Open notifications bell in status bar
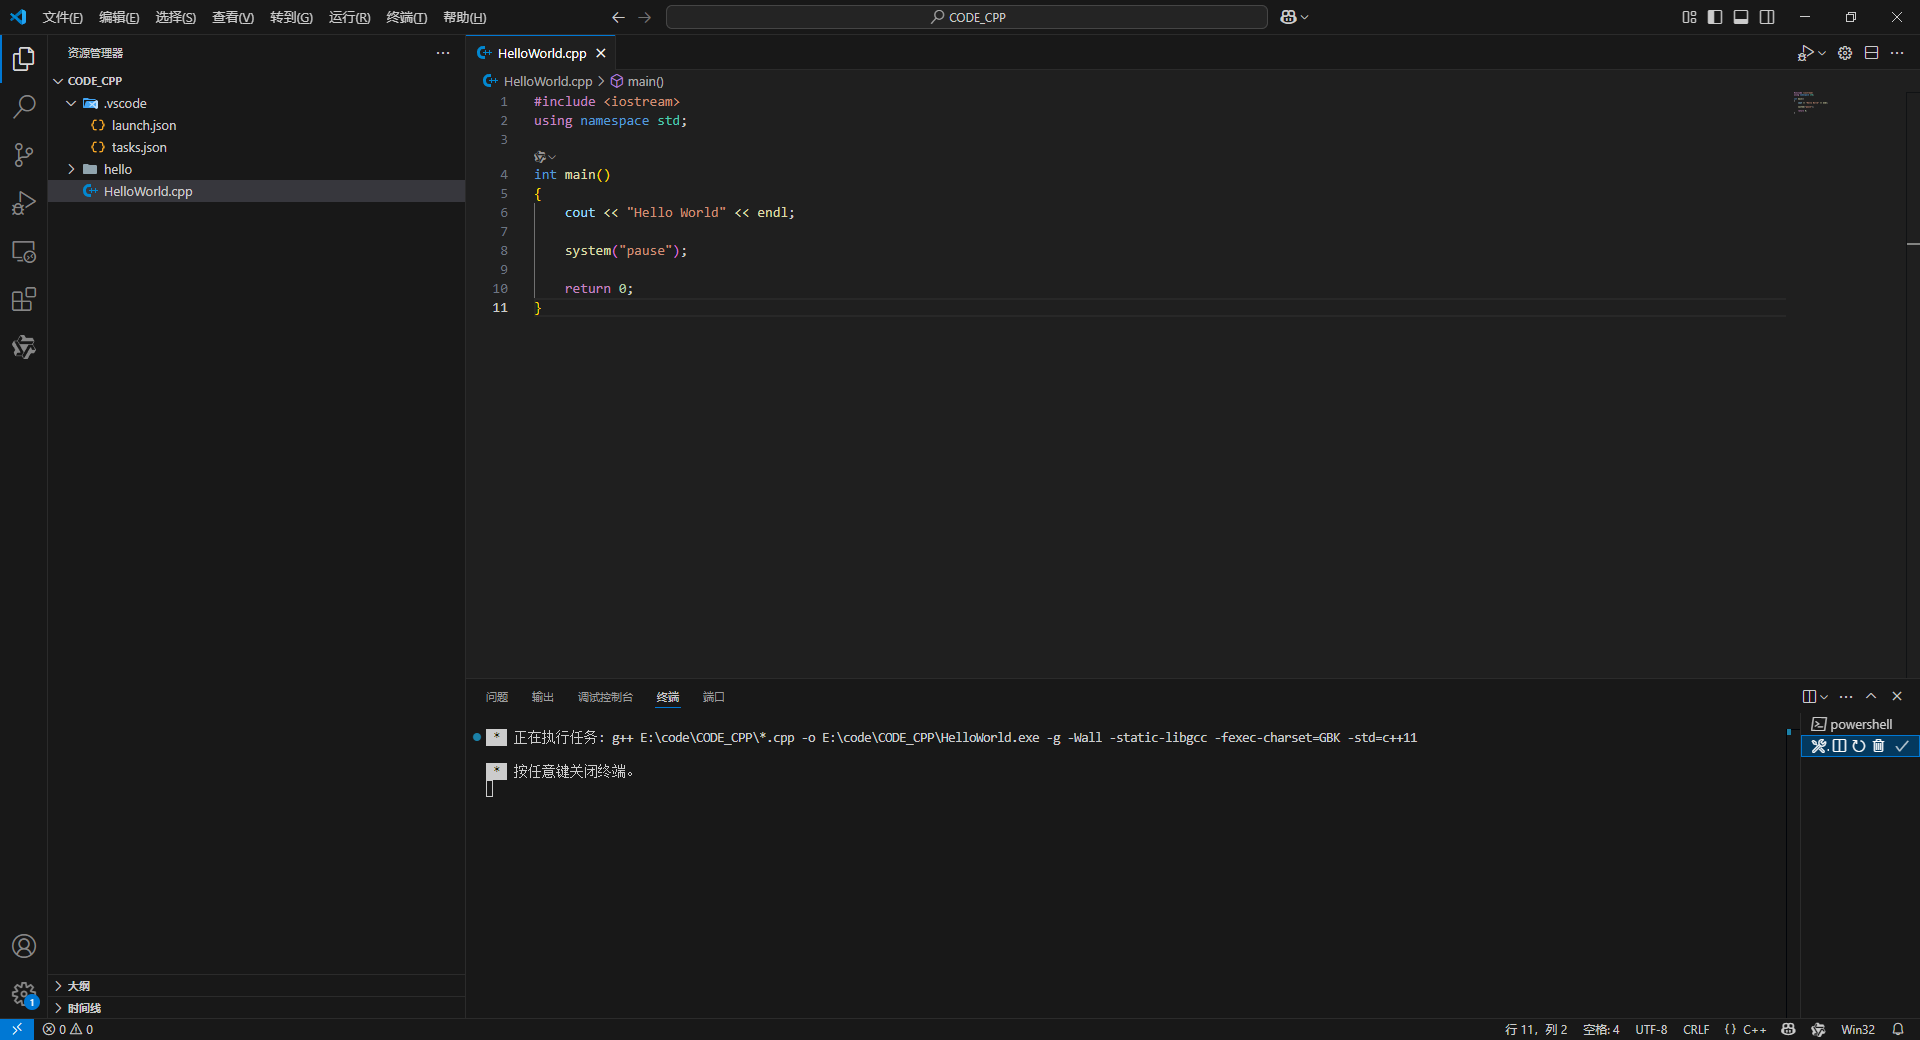This screenshot has width=1920, height=1040. pyautogui.click(x=1898, y=1029)
